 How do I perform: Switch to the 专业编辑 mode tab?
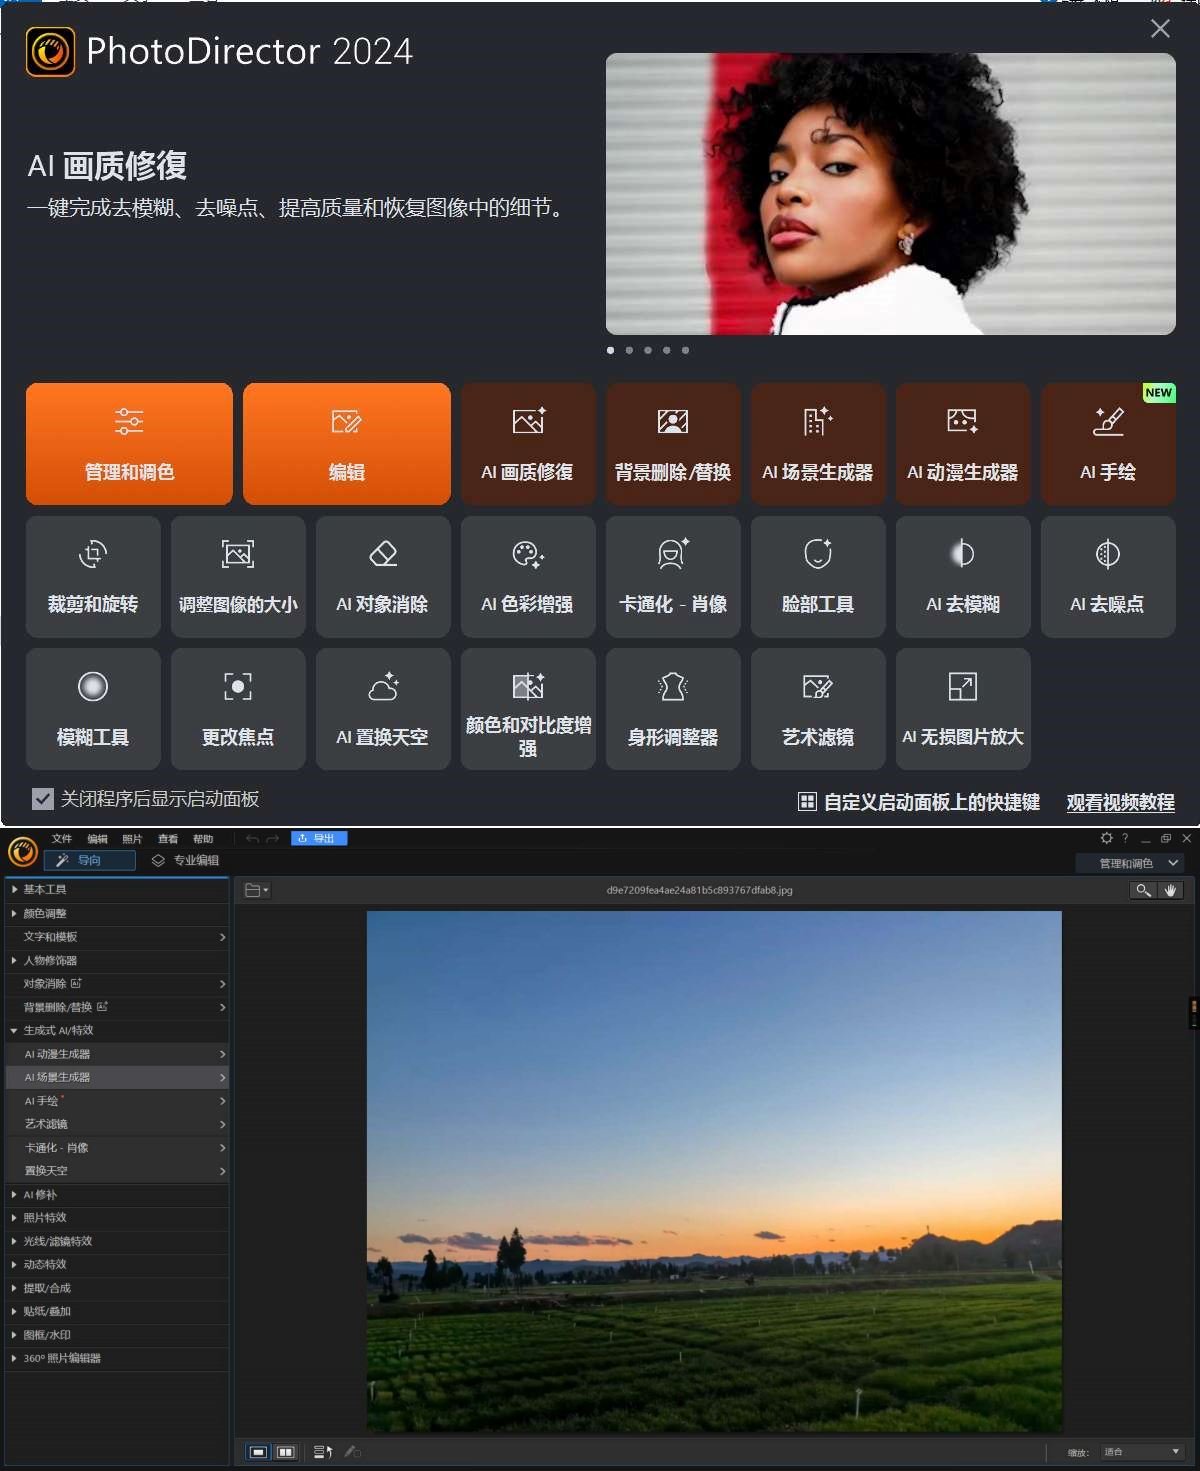coord(186,860)
